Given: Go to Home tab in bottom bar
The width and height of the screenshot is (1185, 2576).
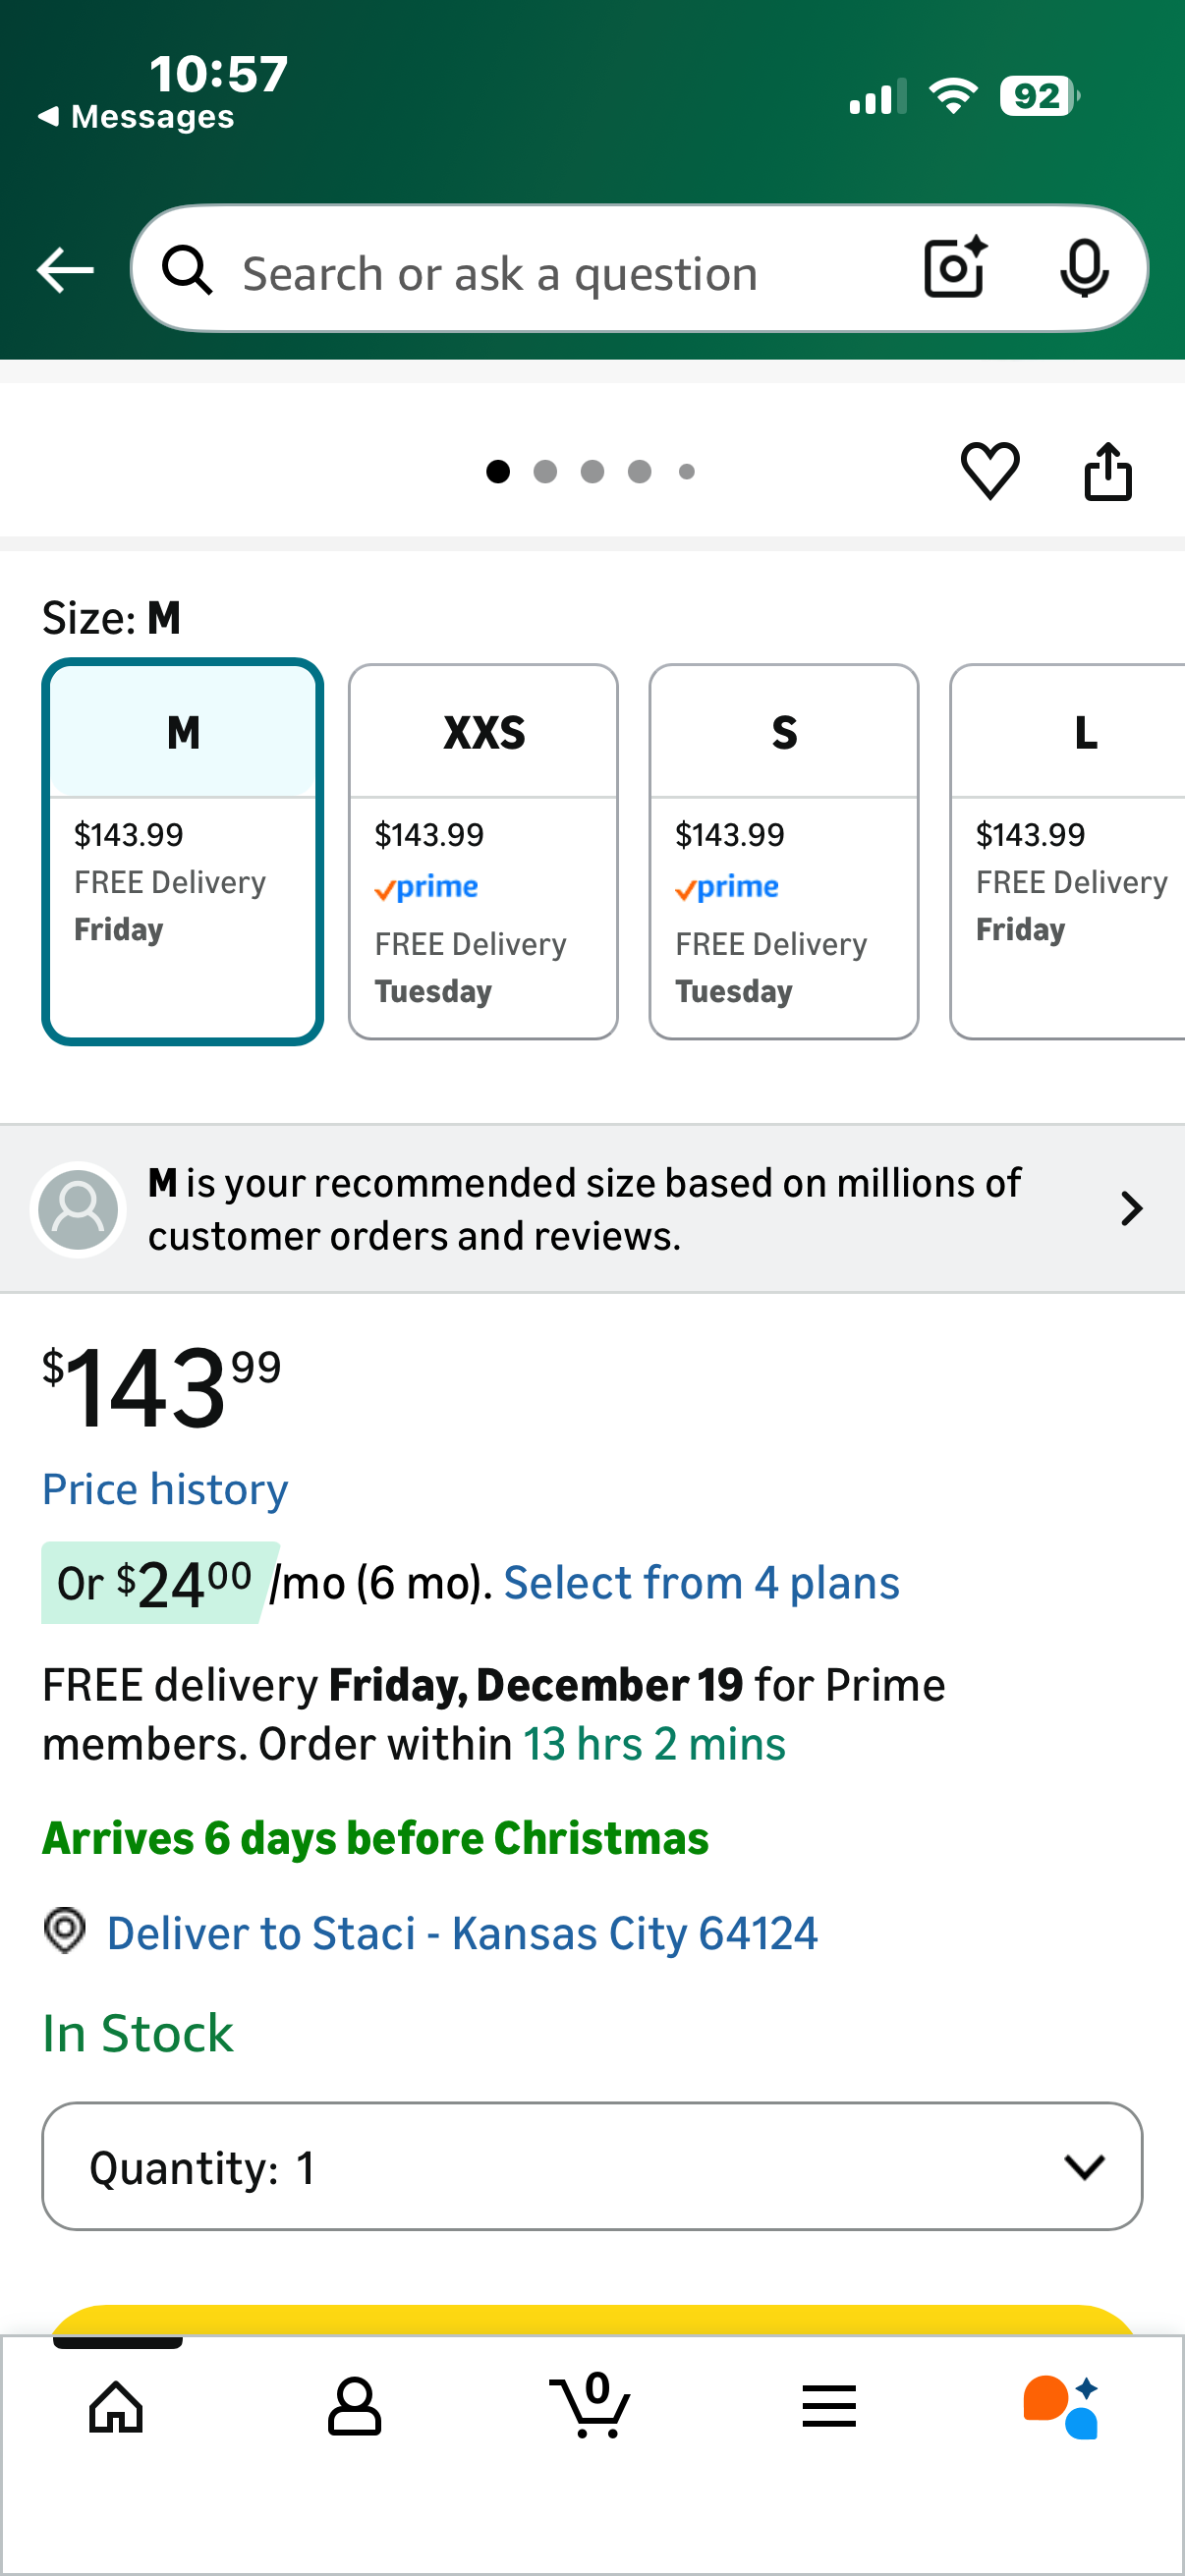Looking at the screenshot, I should tap(116, 2405).
